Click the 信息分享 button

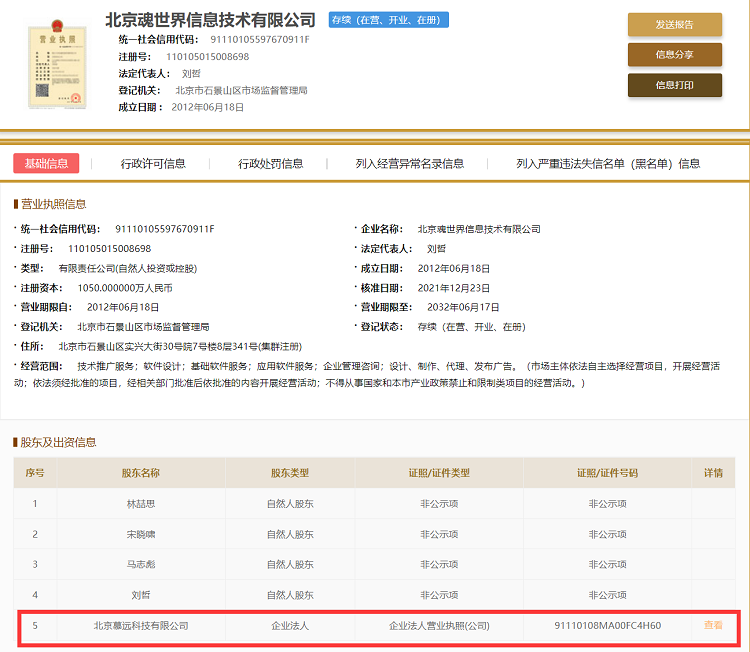674,55
